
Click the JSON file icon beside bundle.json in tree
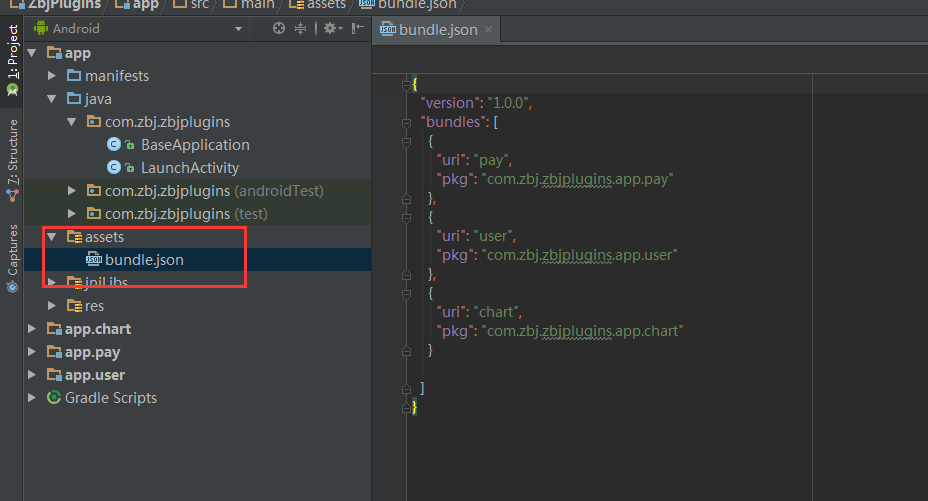point(94,259)
